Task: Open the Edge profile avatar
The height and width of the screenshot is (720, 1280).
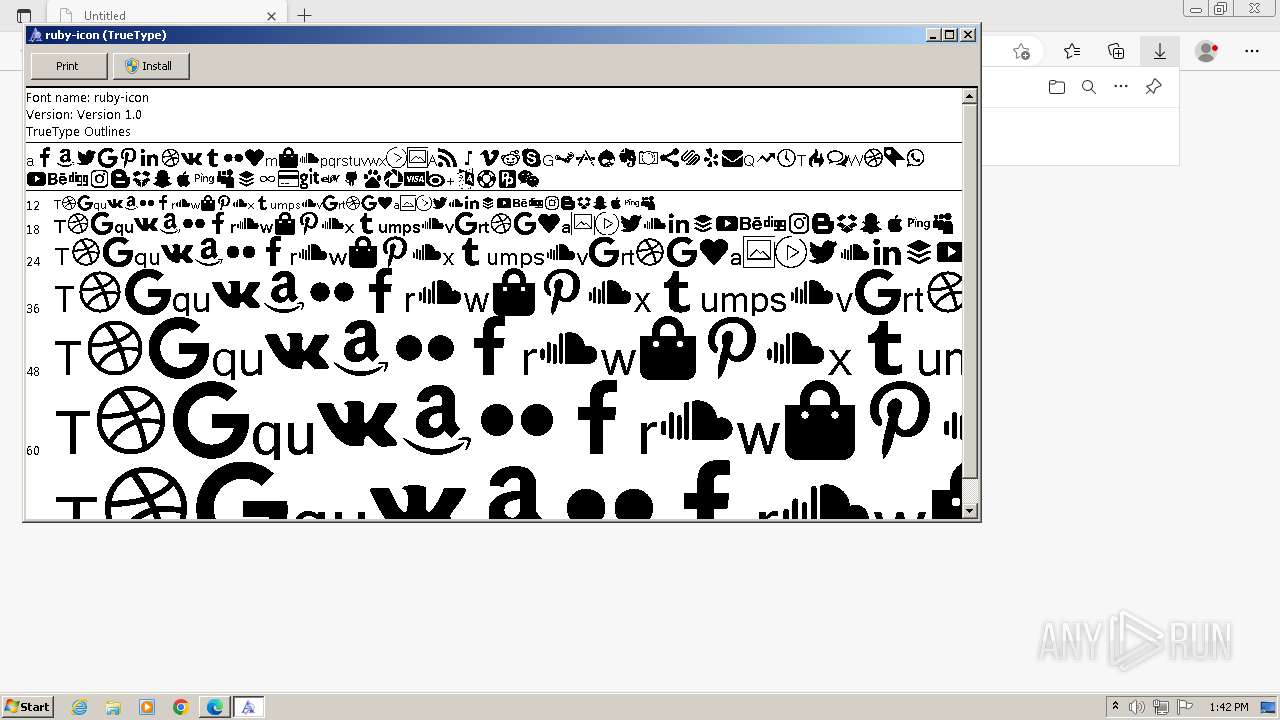Action: coord(1207,51)
